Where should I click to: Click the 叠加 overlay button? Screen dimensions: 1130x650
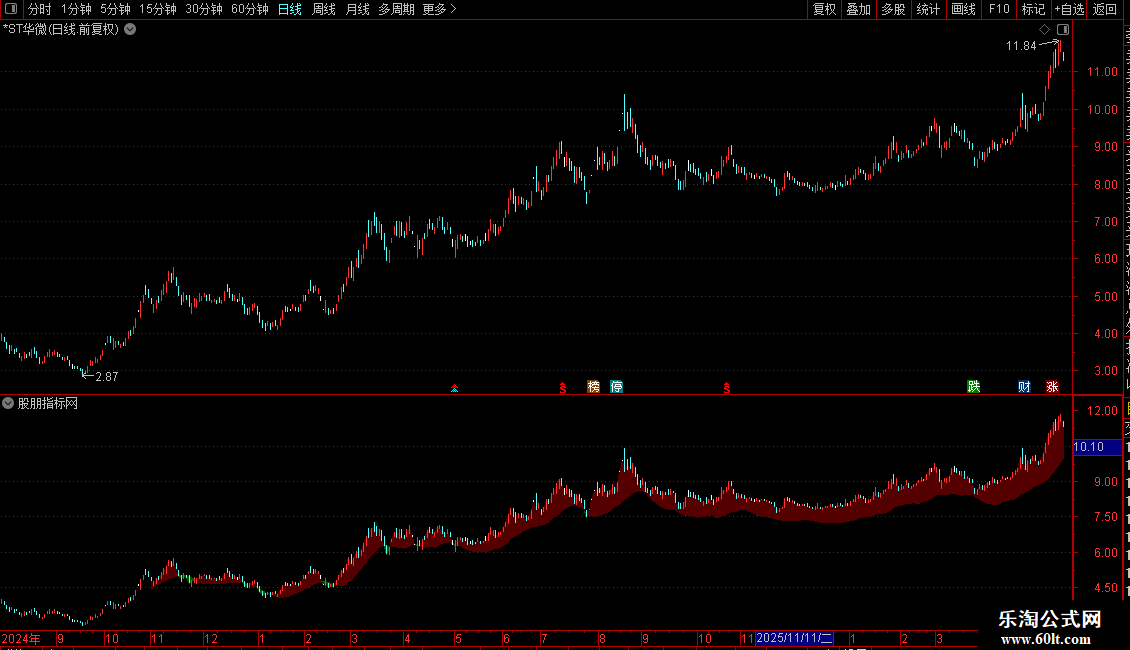[x=859, y=9]
